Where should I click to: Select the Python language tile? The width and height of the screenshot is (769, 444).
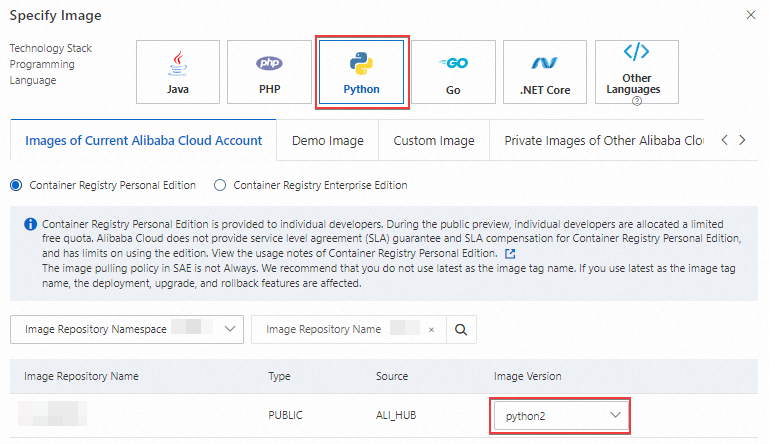(x=361, y=72)
